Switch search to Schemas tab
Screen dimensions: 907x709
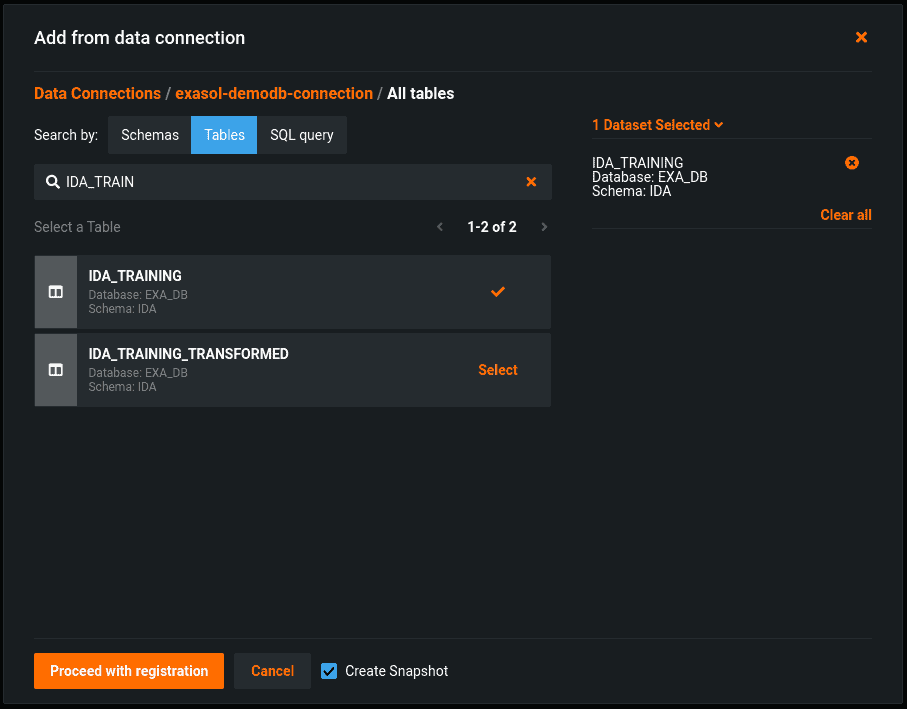[x=150, y=135]
